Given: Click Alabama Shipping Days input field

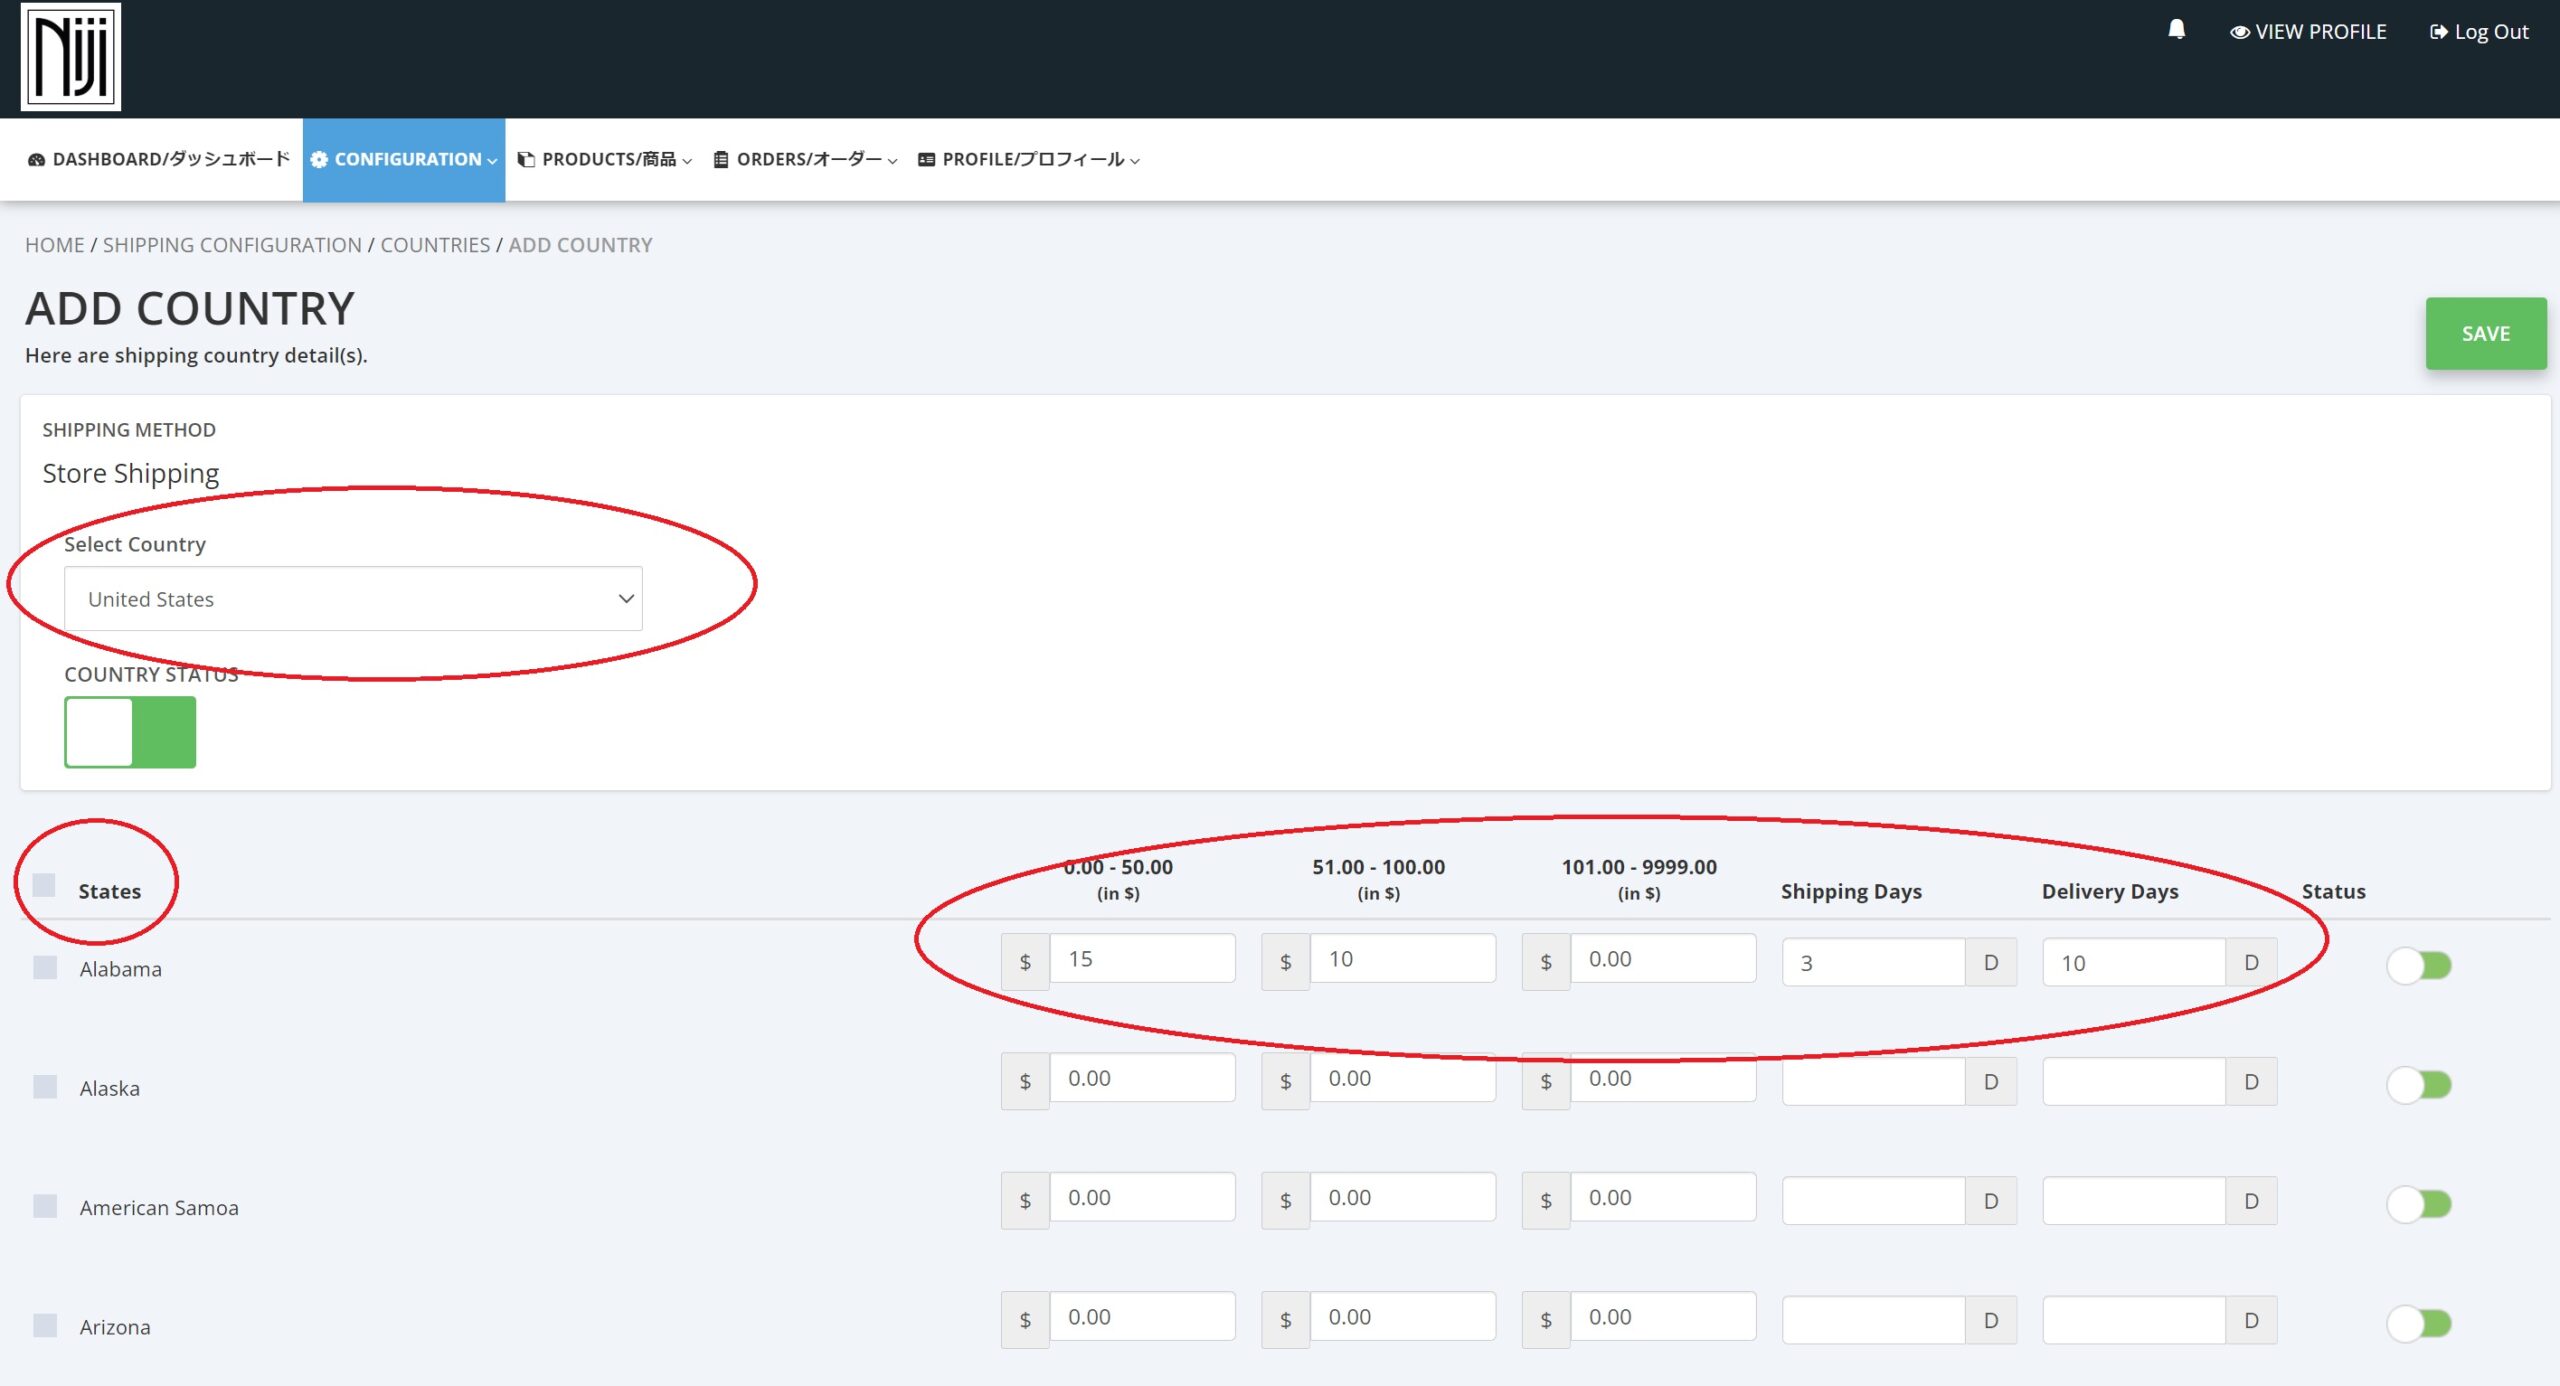Looking at the screenshot, I should pos(1872,963).
